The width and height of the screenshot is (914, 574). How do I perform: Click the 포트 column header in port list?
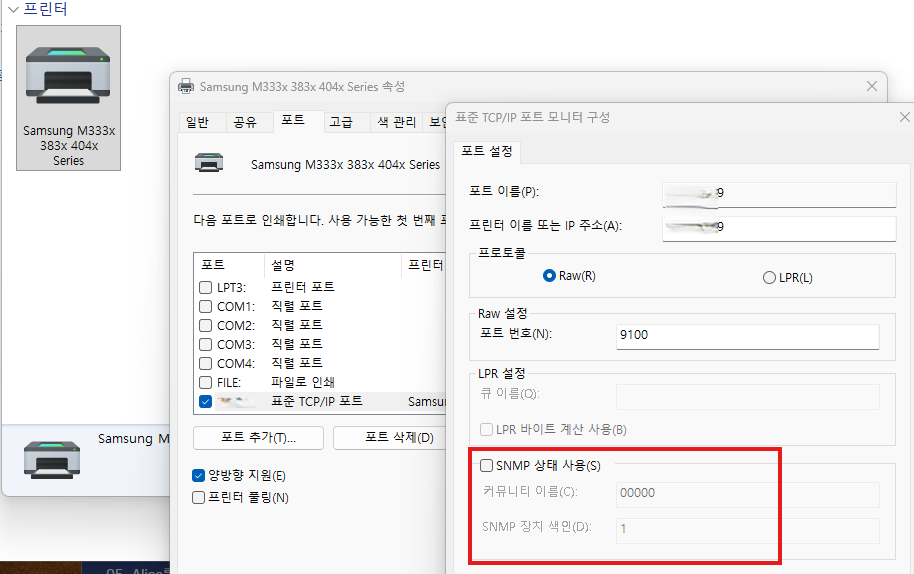[229, 265]
